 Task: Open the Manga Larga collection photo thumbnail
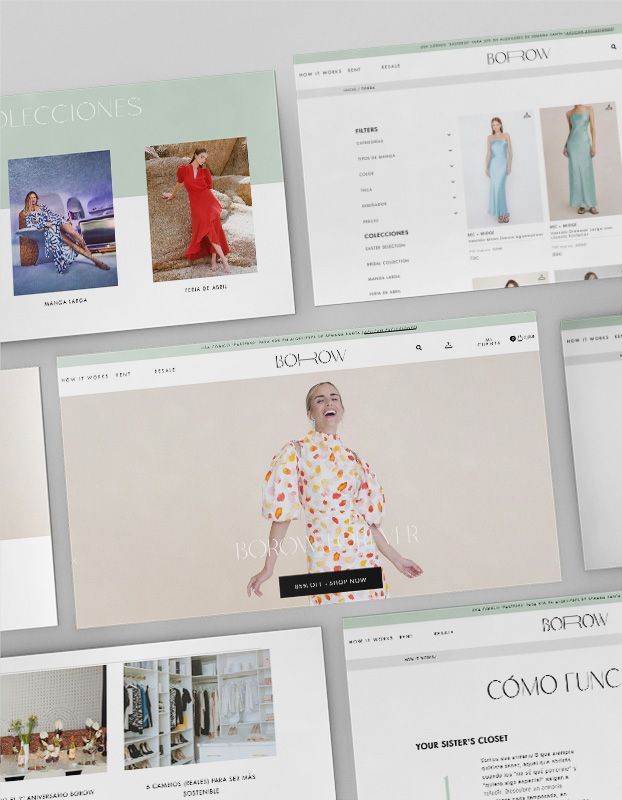coord(63,223)
